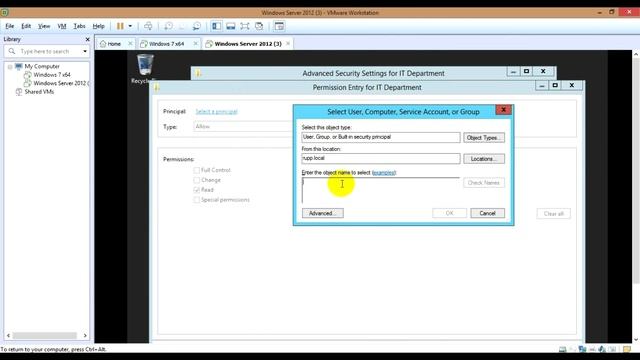Close the Windows Server 2012 (3) tab
Viewport: 640px width, 360px height.
point(288,43)
